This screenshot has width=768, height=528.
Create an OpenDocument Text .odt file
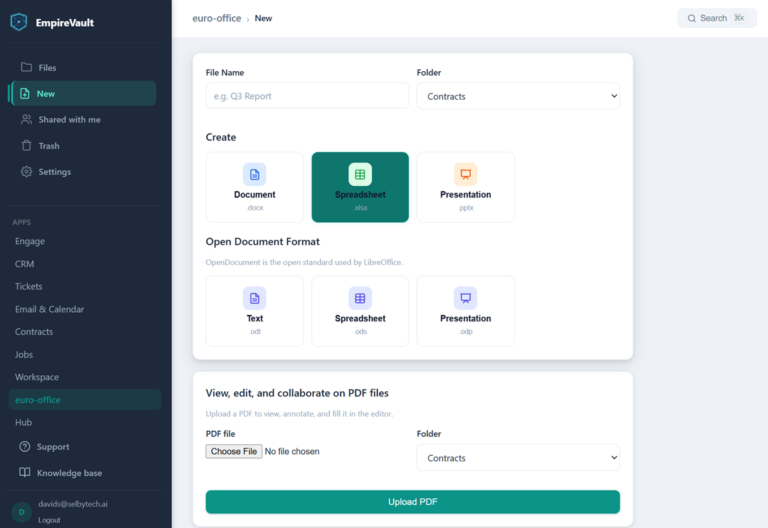coord(255,311)
